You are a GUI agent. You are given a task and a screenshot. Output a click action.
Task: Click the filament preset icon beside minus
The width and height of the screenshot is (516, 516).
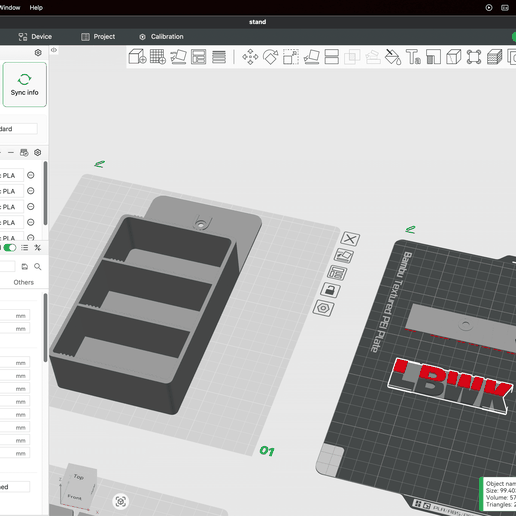click(x=24, y=153)
